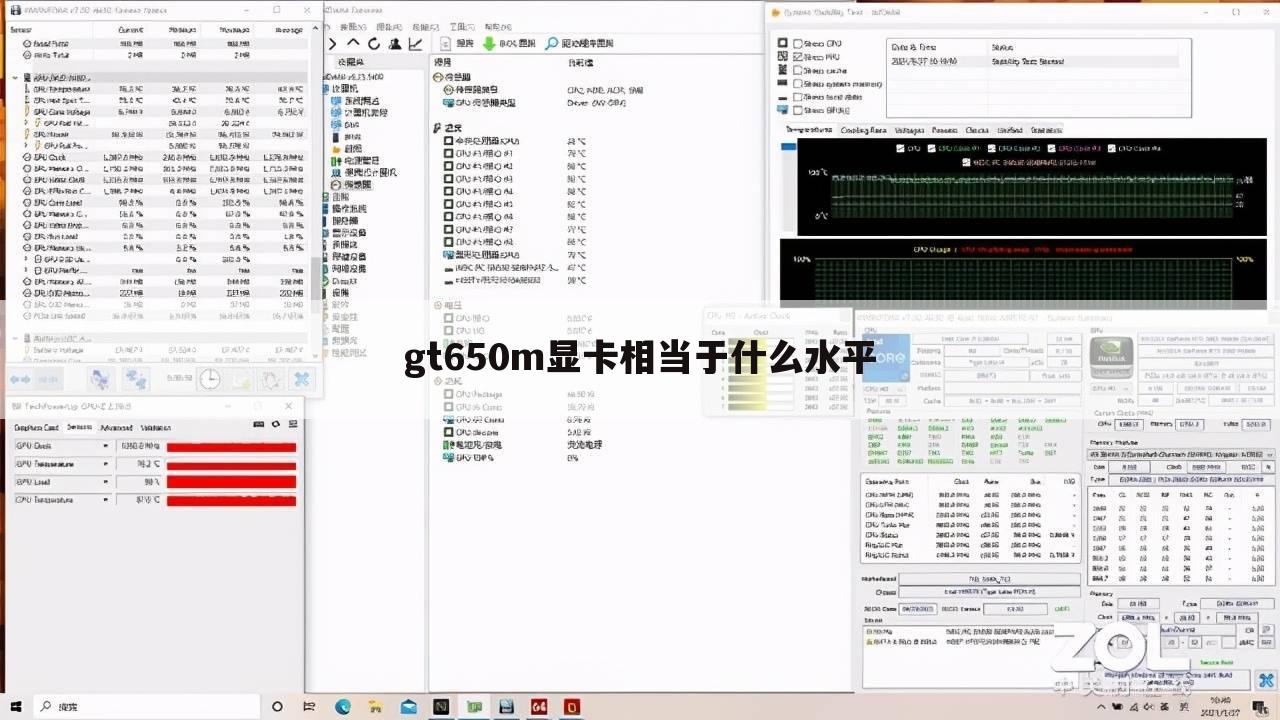
Task: Click the GPU Load red graph bar
Action: click(231, 482)
